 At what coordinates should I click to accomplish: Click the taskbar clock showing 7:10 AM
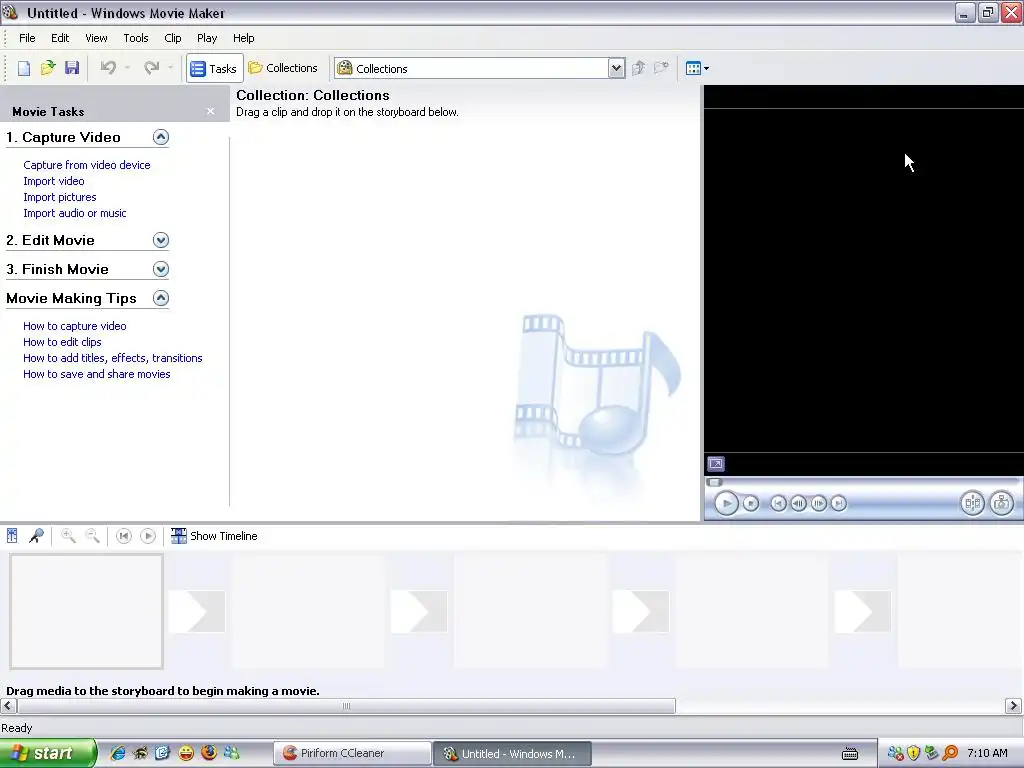click(x=987, y=753)
